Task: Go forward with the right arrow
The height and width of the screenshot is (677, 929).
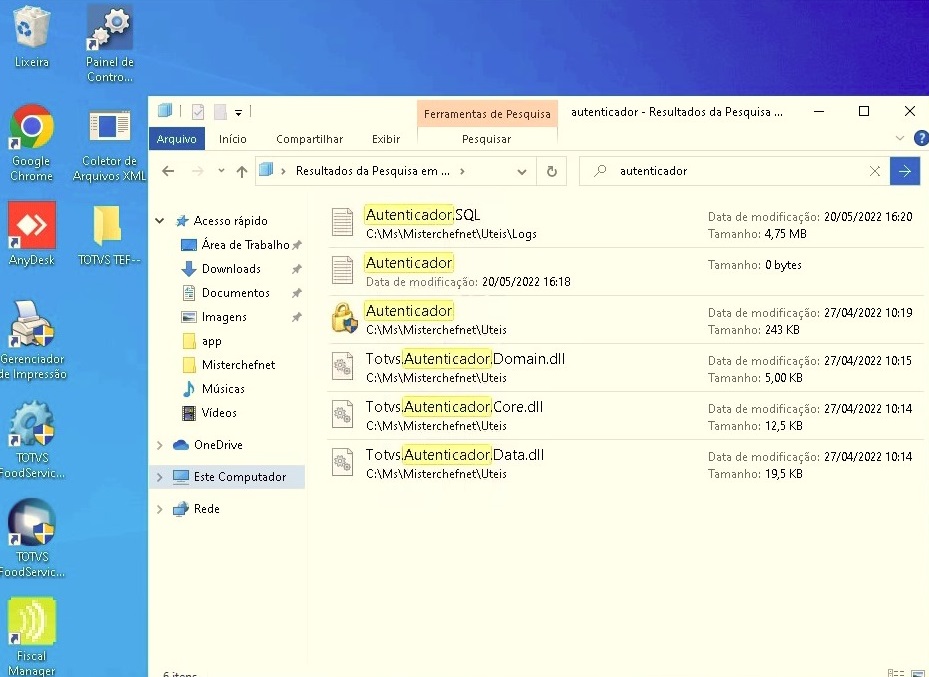Action: pos(197,171)
